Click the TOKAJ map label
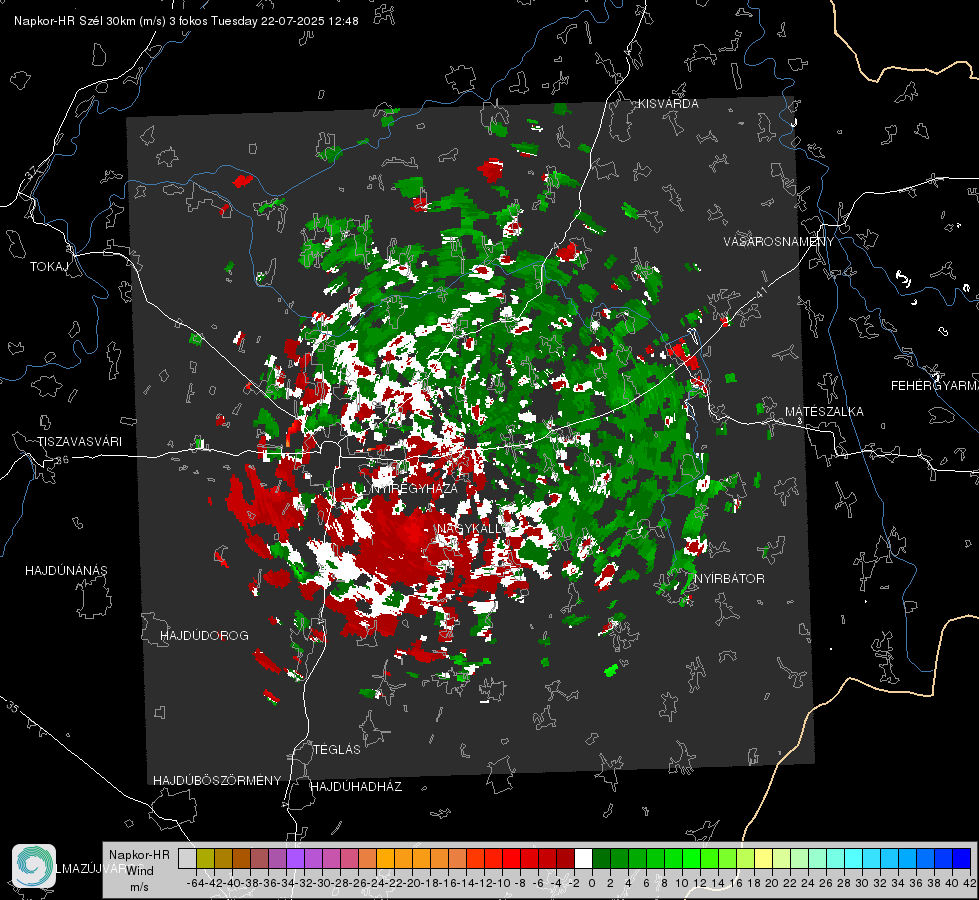The image size is (979, 900). 49,267
